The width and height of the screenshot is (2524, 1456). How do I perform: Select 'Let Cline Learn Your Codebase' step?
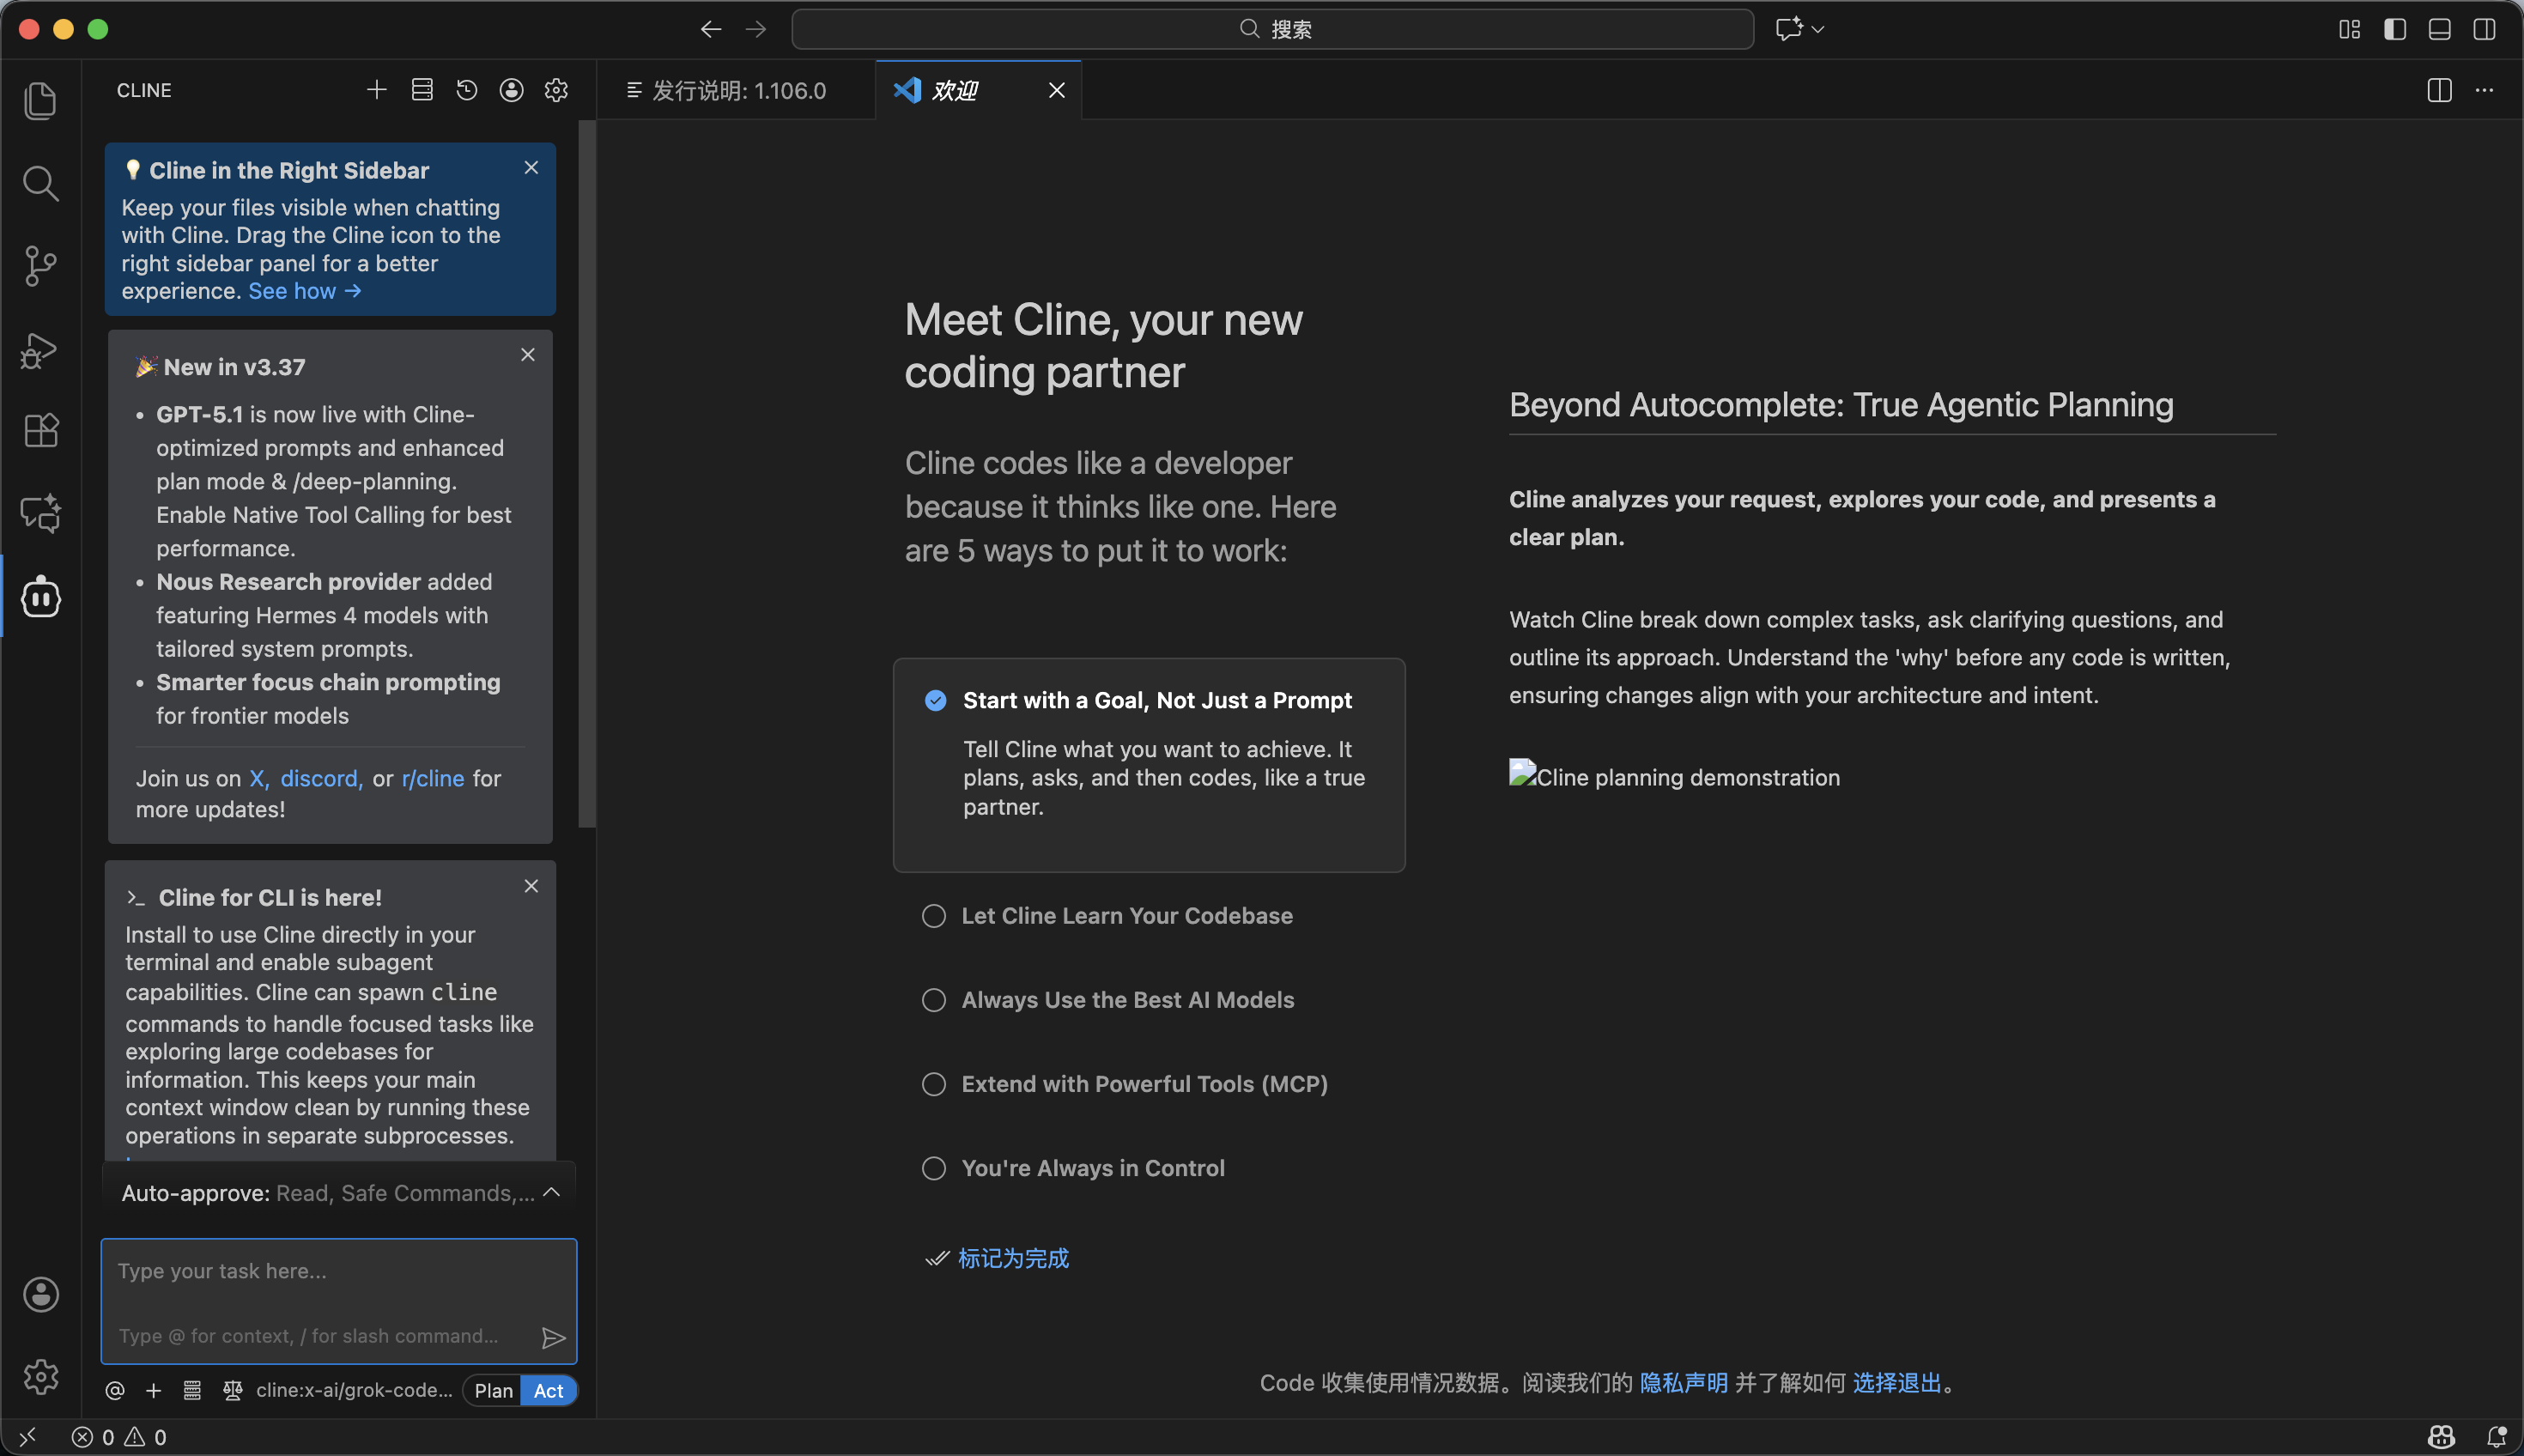point(1126,916)
